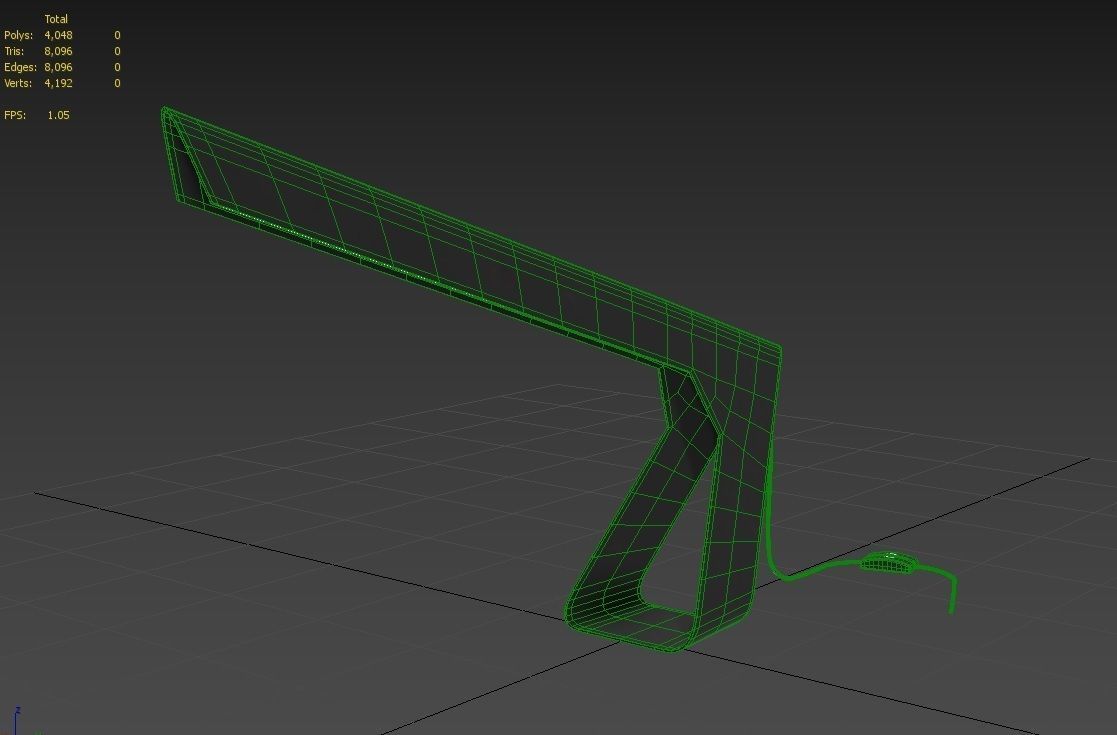Screen dimensions: 1117x735
Task: Select the 8,096 value in the Tris row
Action: [58, 51]
